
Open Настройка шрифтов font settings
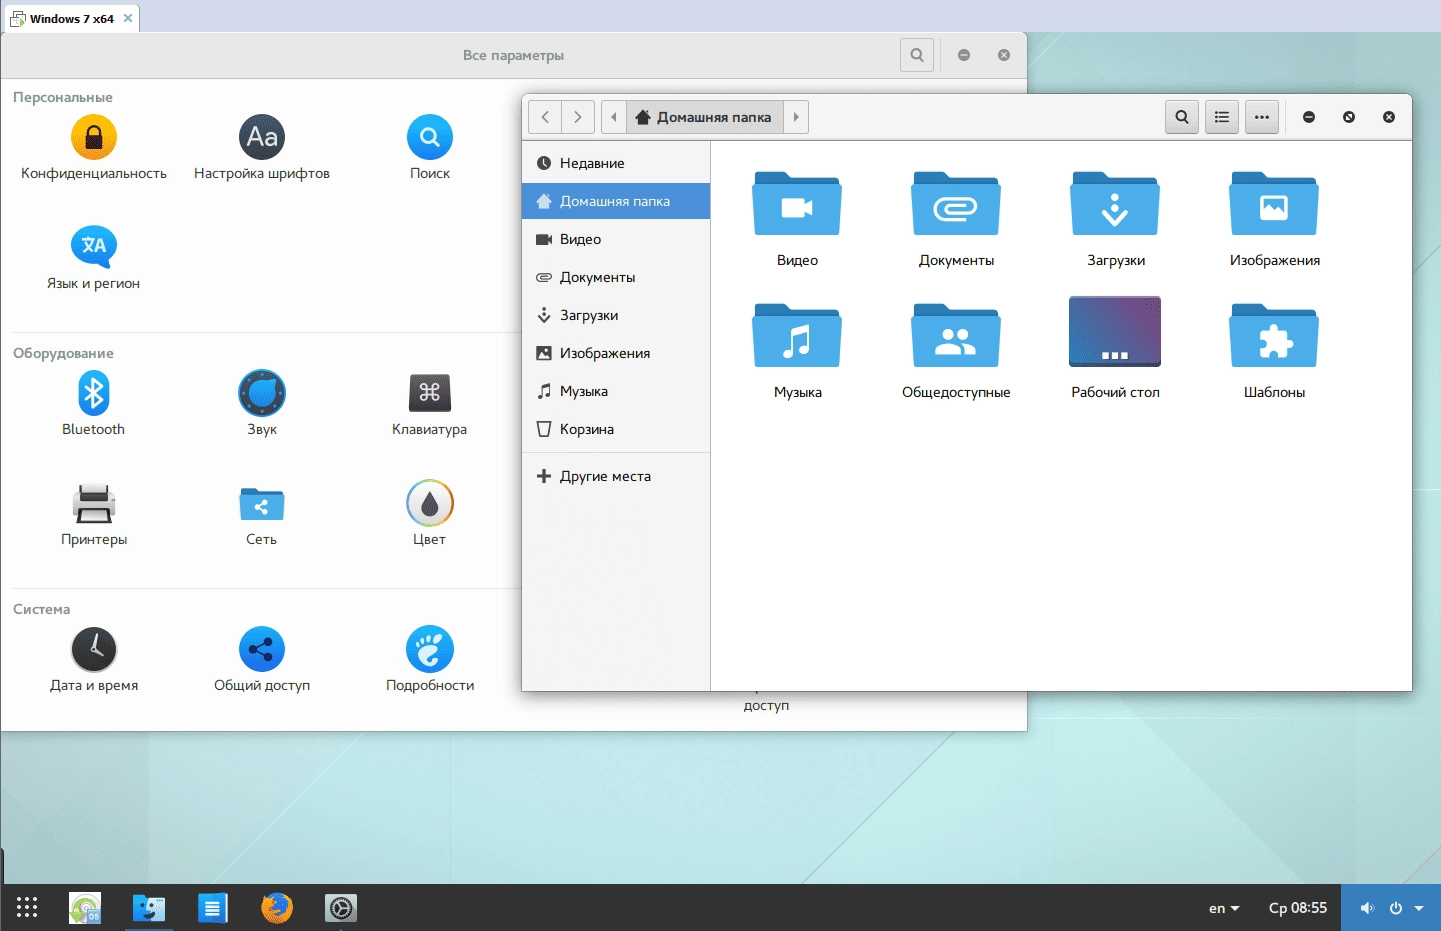(x=262, y=148)
